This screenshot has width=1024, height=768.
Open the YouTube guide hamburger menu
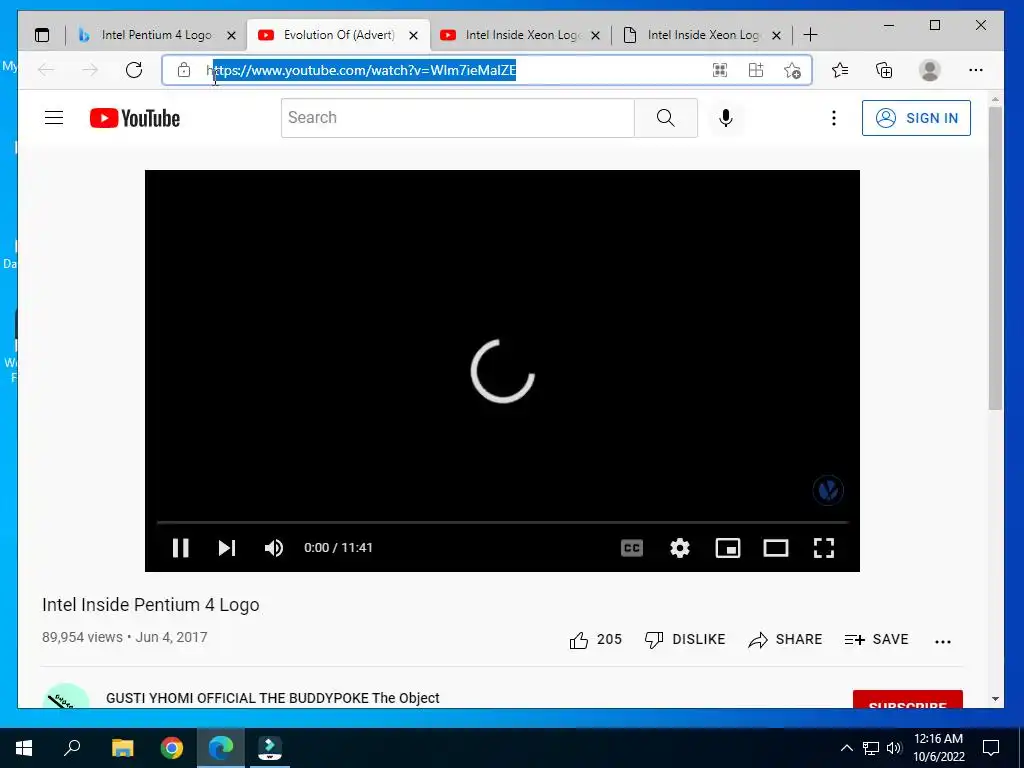pyautogui.click(x=54, y=118)
